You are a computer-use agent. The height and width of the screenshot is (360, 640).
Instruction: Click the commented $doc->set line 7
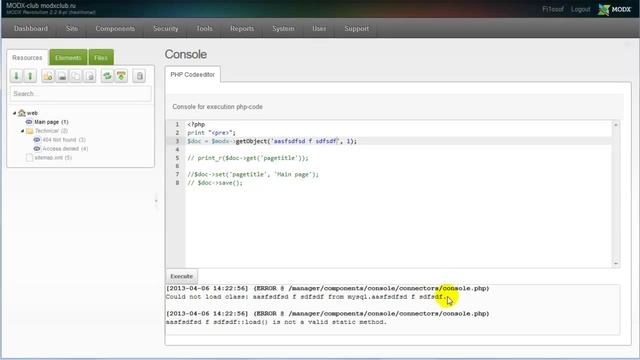[253, 175]
